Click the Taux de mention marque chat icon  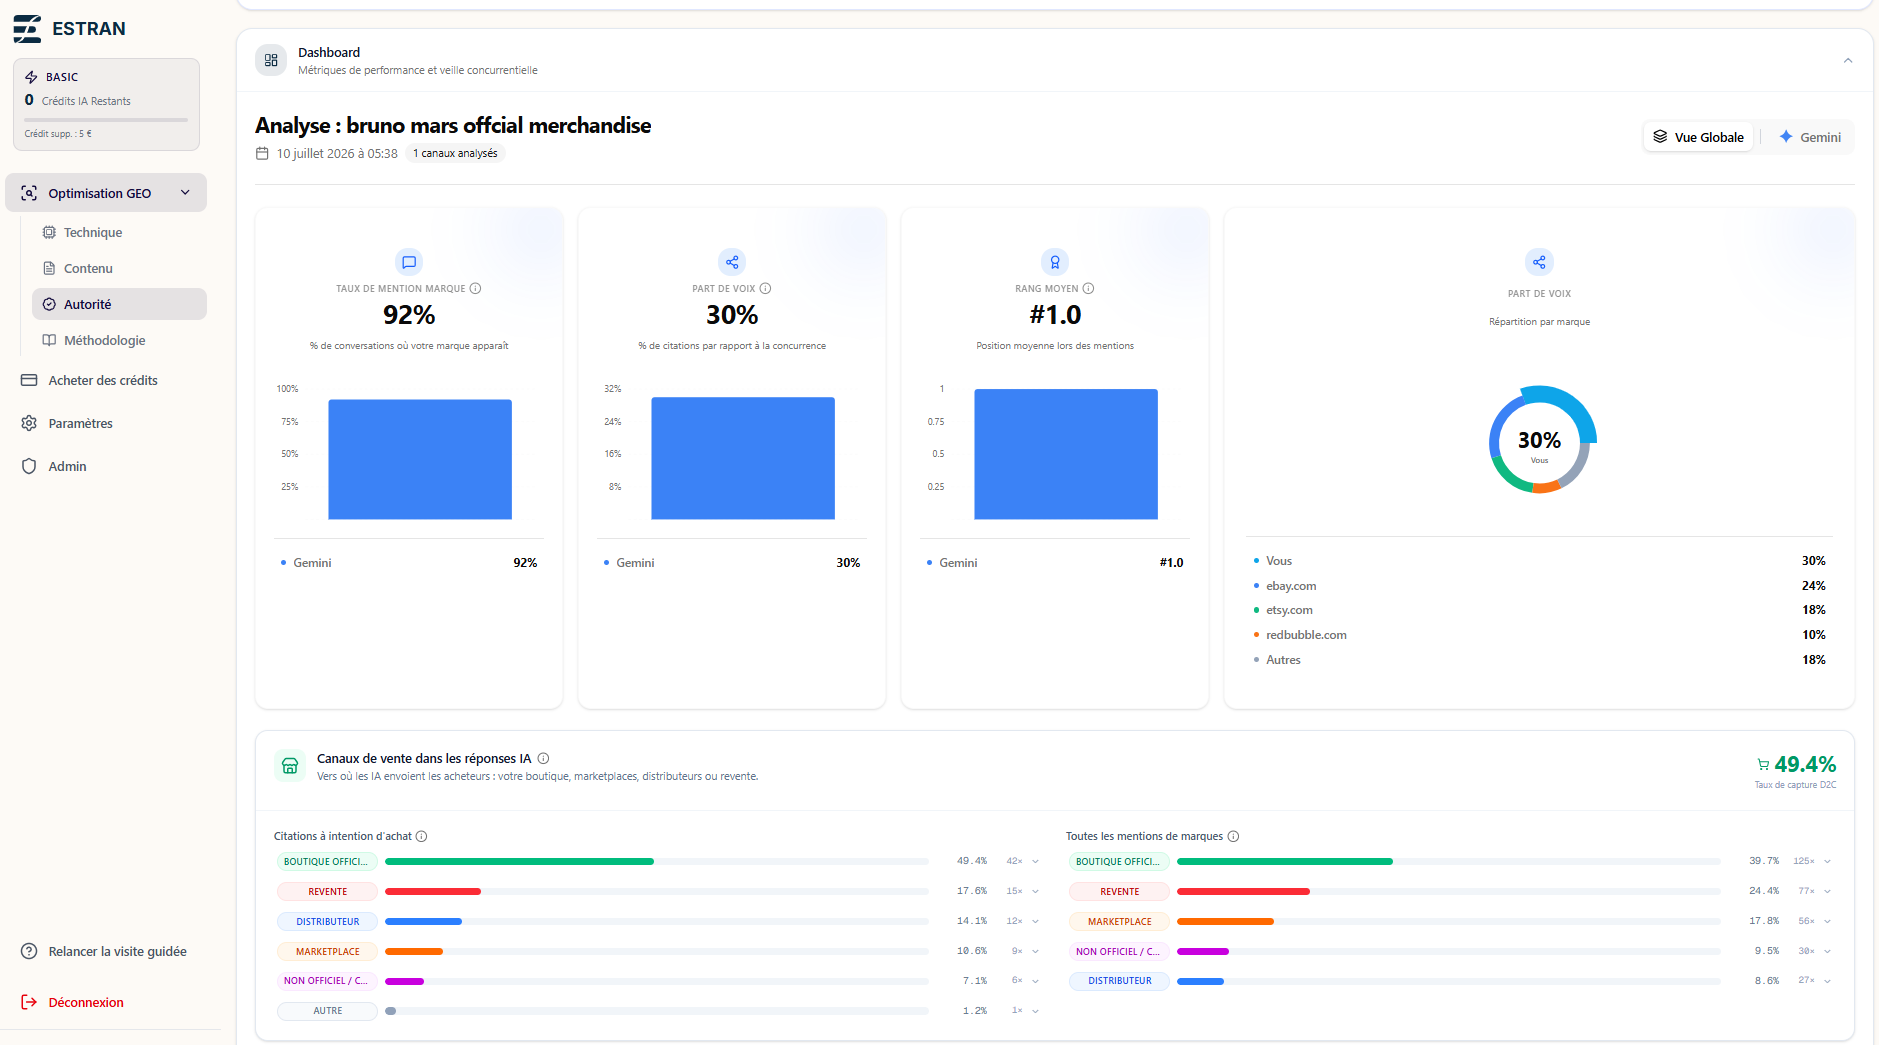[x=409, y=262]
